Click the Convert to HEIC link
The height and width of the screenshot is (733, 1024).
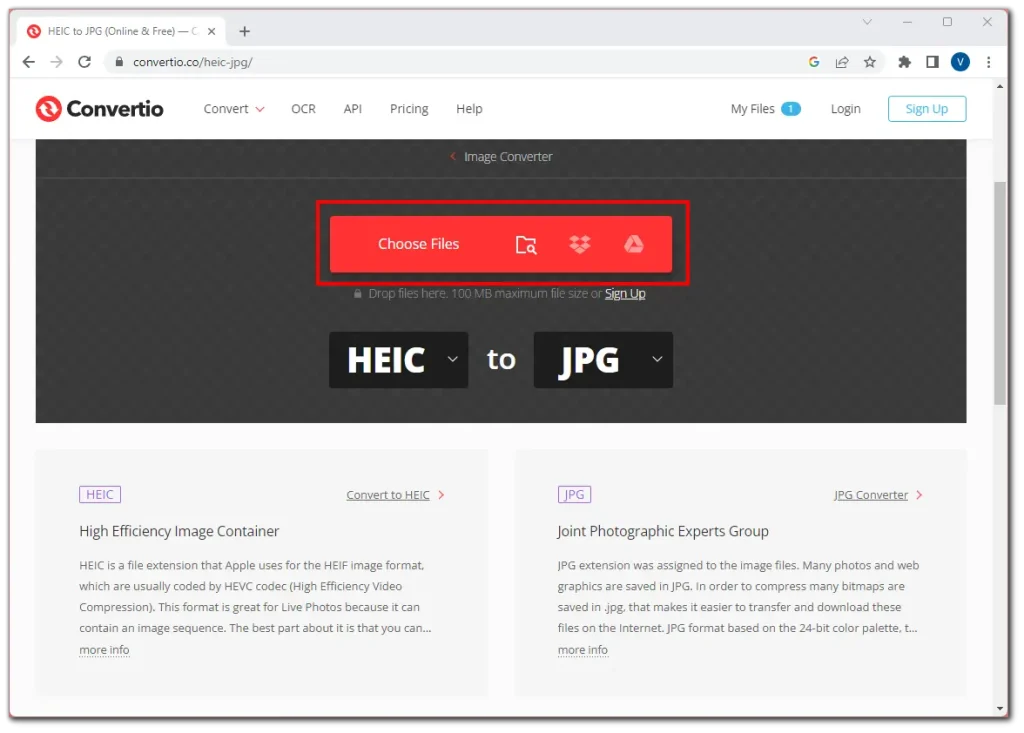click(x=388, y=495)
